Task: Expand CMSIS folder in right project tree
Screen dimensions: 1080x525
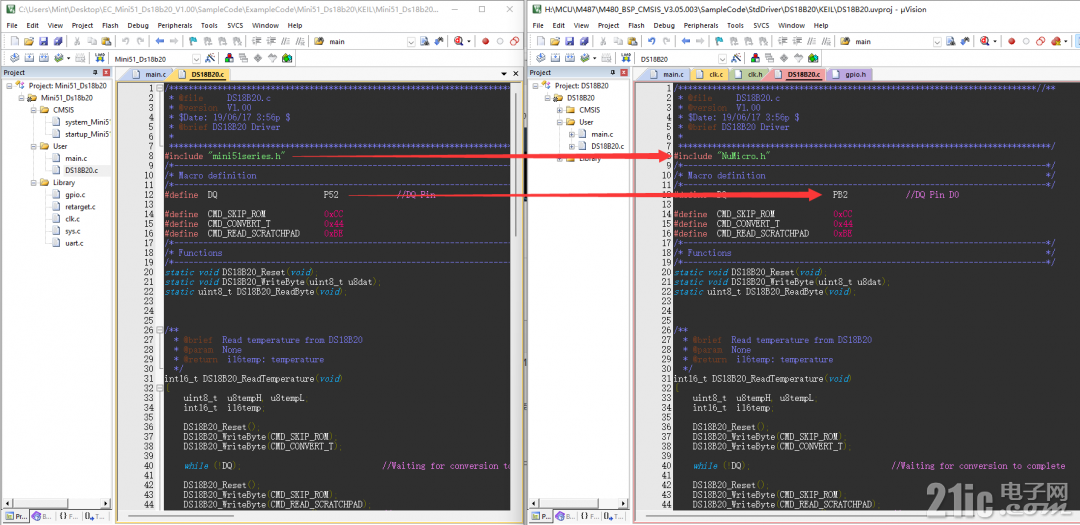Action: coord(560,110)
